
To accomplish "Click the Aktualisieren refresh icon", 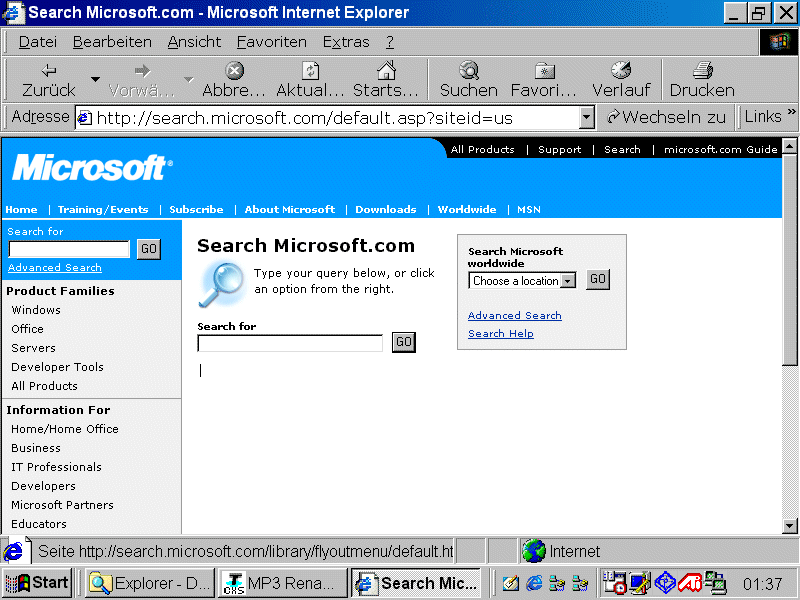I will click(310, 71).
